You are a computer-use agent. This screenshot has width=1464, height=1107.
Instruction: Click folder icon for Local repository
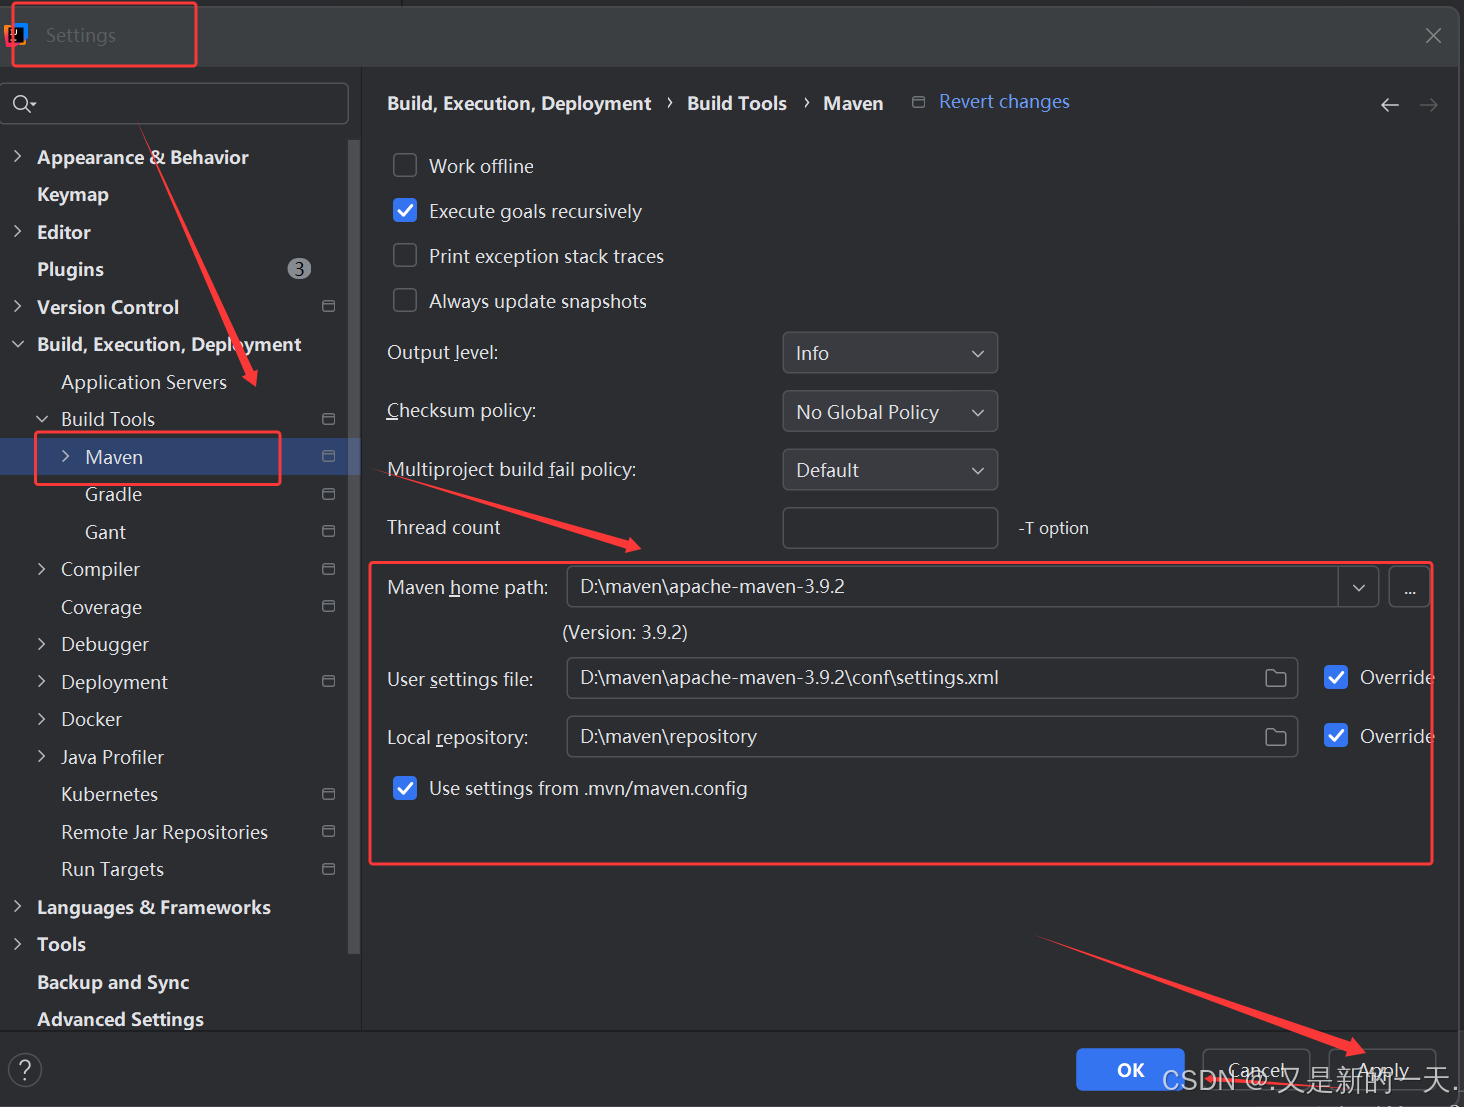(1276, 737)
